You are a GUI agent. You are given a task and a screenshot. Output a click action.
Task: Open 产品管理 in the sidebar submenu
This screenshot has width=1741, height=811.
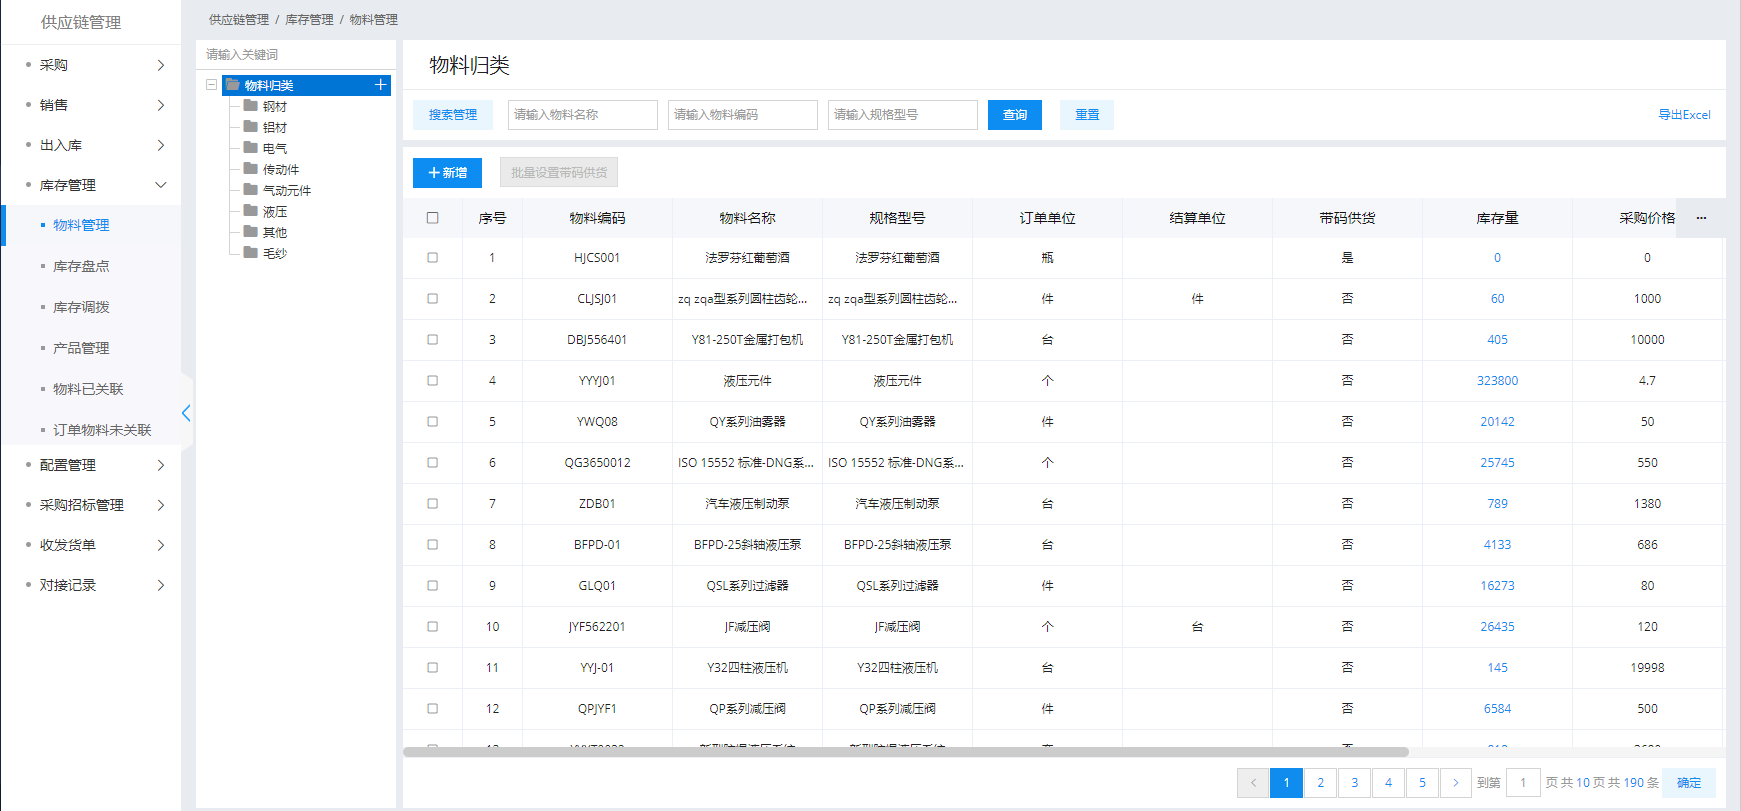pos(81,348)
